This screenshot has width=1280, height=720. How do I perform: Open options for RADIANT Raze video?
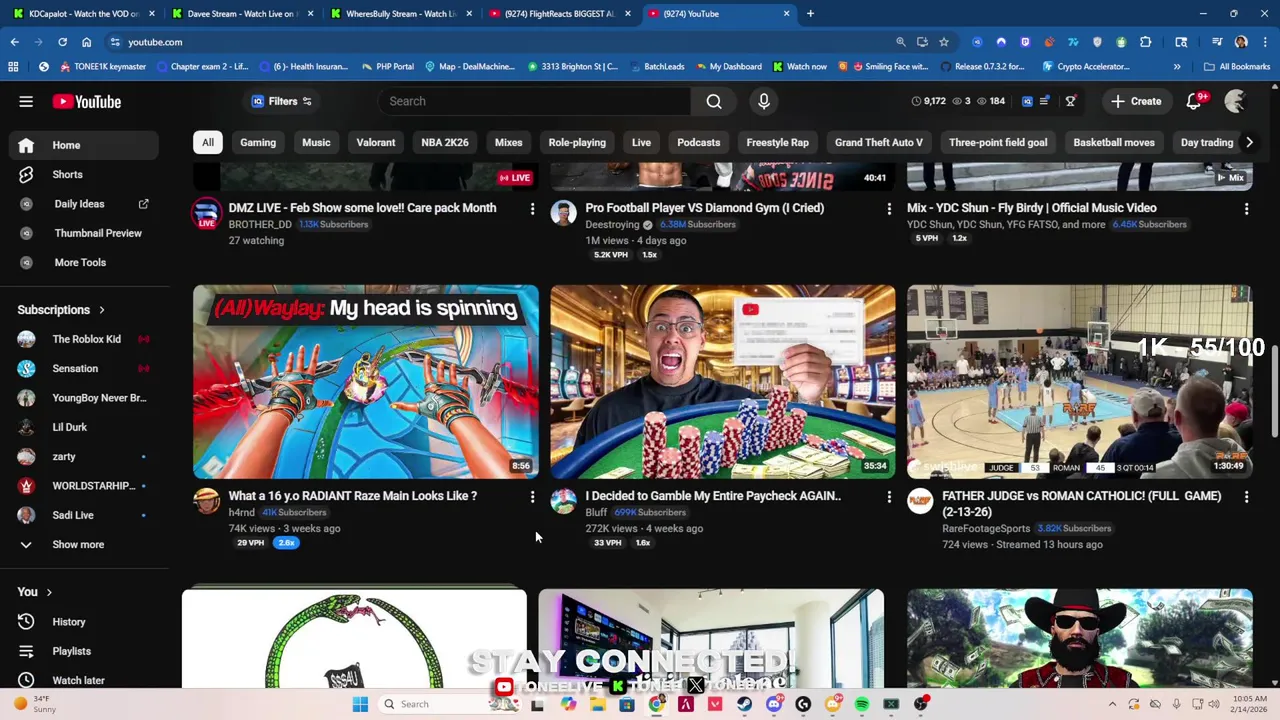[x=532, y=497]
